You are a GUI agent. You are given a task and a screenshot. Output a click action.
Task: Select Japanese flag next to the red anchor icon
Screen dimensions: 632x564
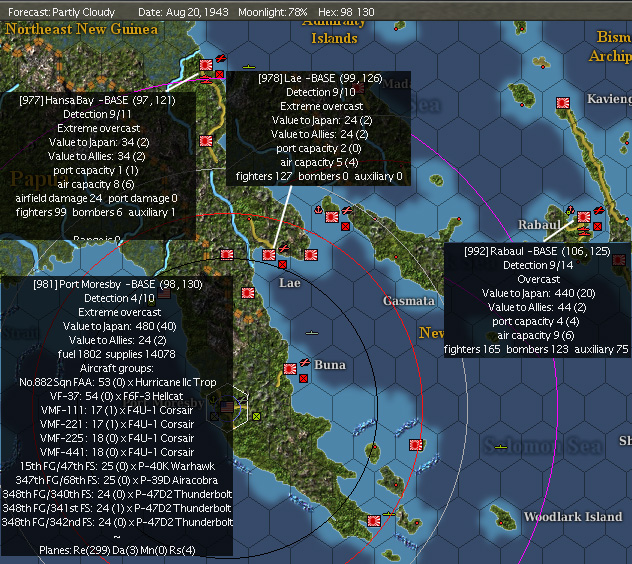coord(332,217)
